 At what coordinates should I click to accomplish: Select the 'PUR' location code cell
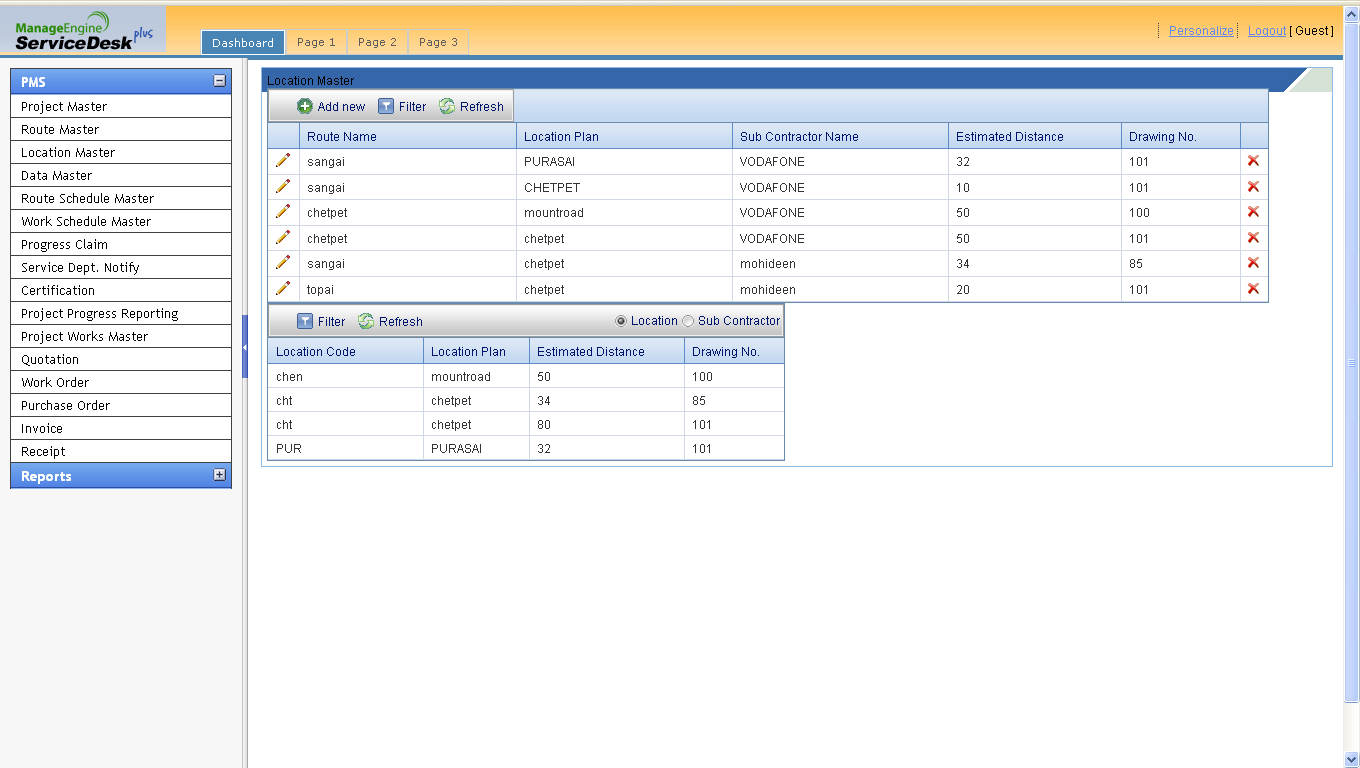click(x=346, y=448)
